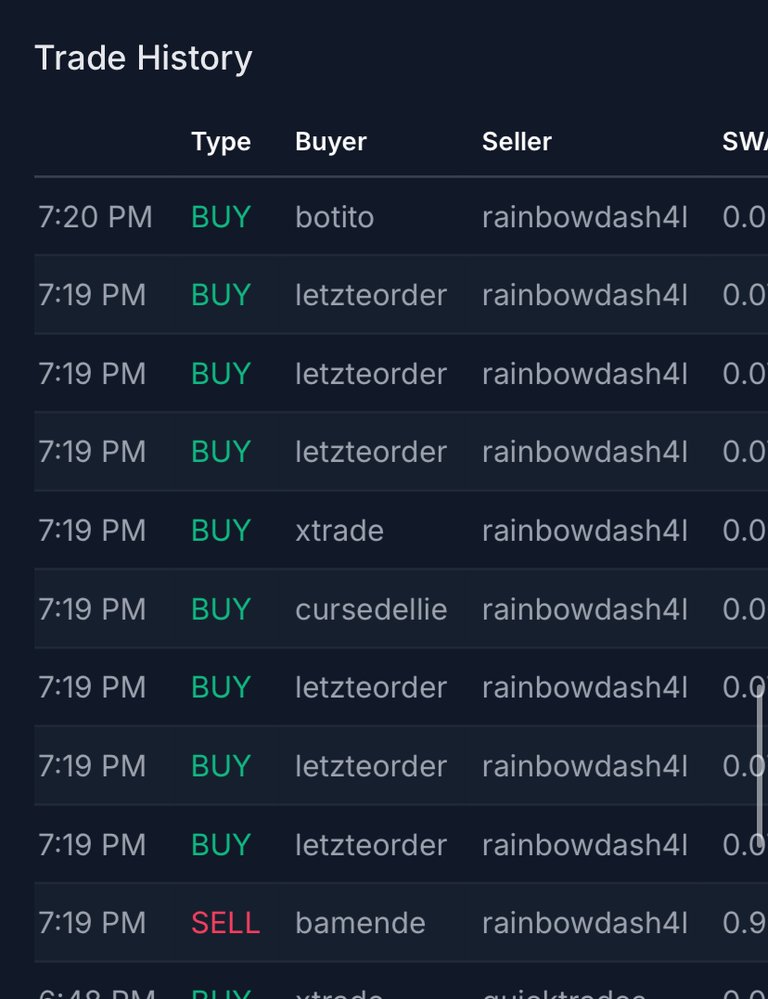768x999 pixels.
Task: Click the Seller column header
Action: coord(517,141)
